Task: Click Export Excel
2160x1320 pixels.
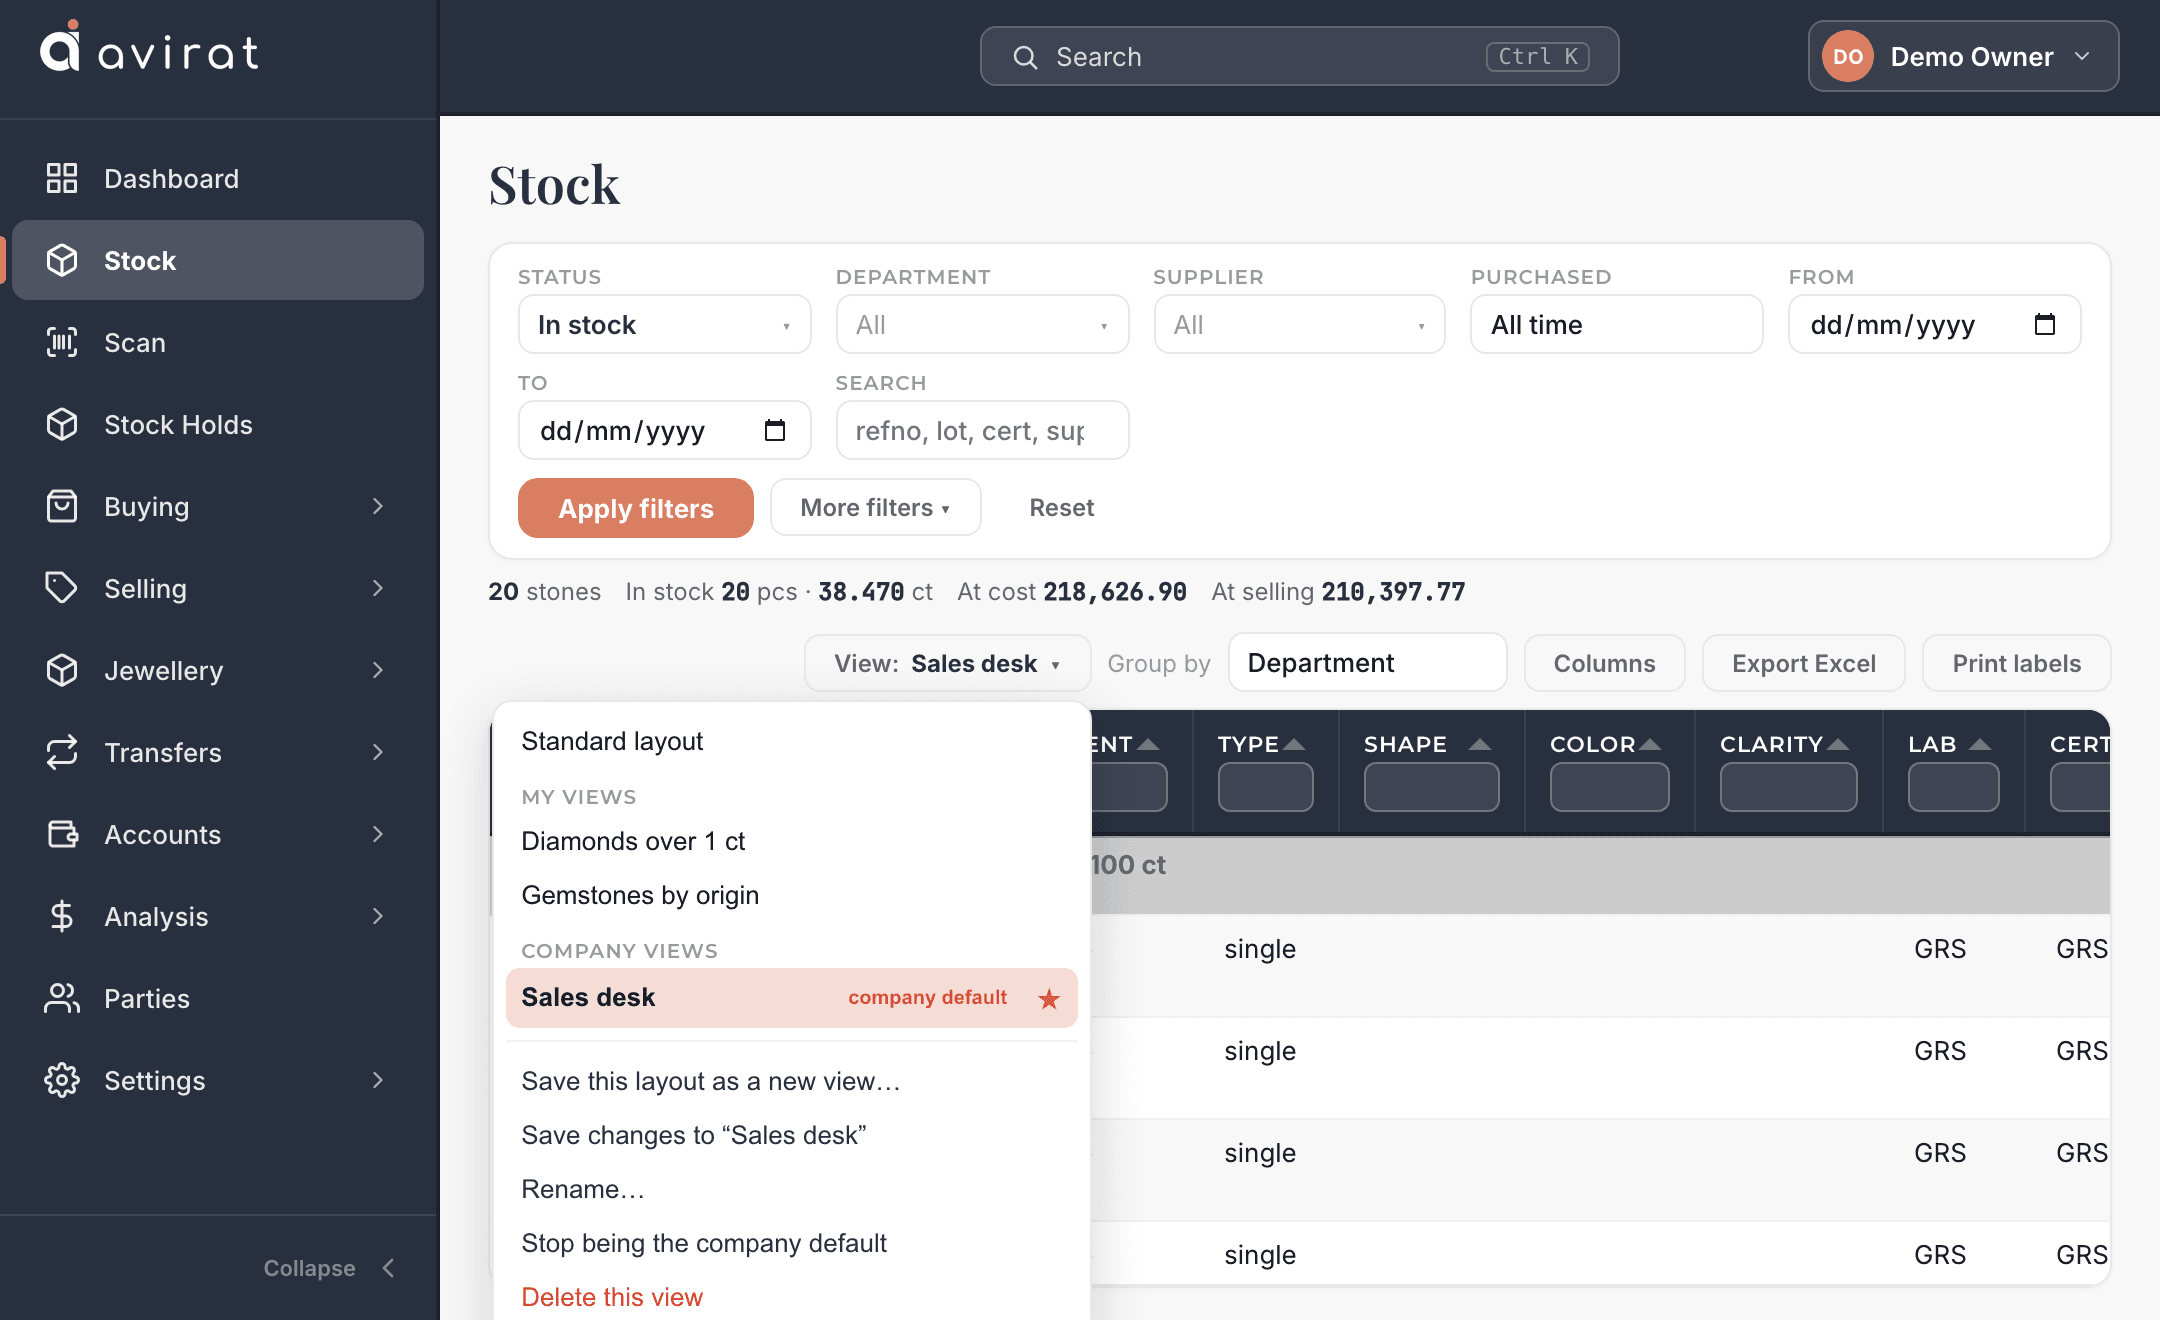Action: point(1804,663)
